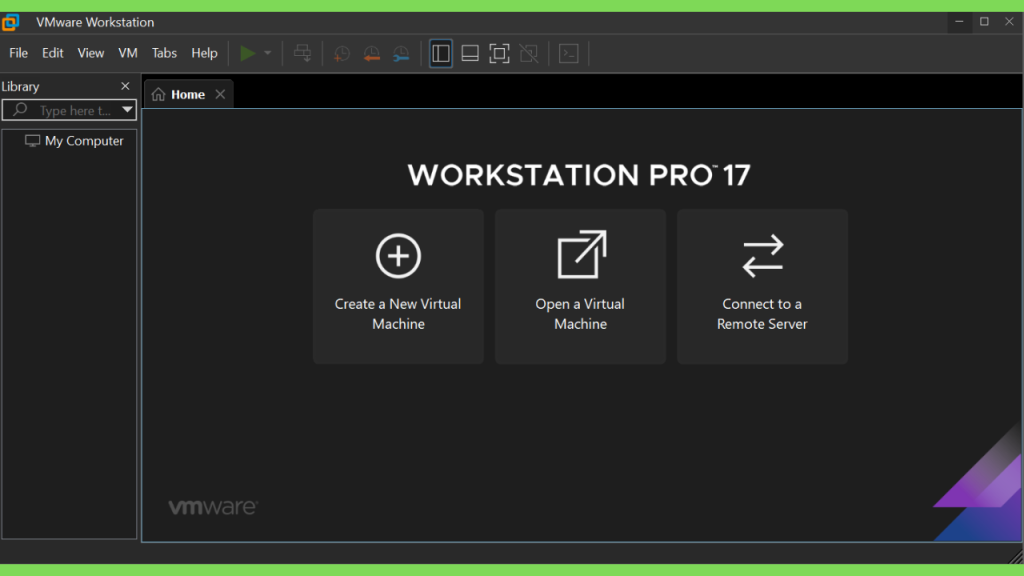This screenshot has height=576, width=1024.
Task: Click Send Ctrl+Alt+Del toolbar icon
Action: [302, 54]
